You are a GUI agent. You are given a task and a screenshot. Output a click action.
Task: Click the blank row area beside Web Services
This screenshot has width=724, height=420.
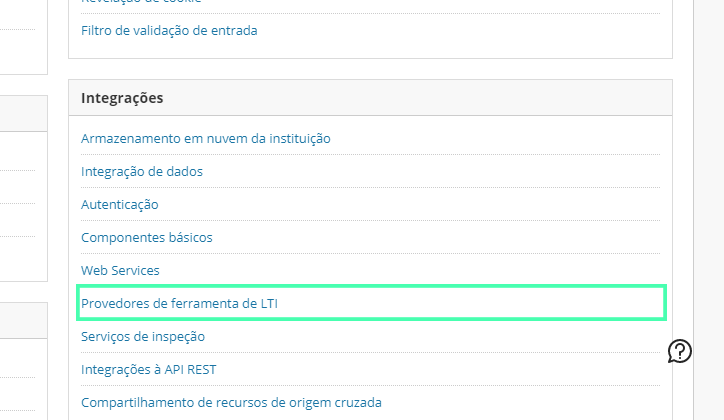(410, 270)
